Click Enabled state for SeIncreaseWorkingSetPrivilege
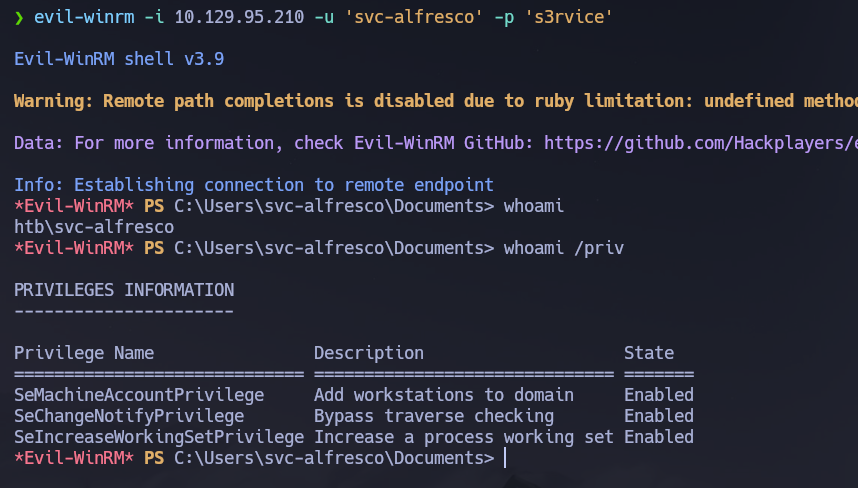Viewport: 858px width, 488px height. [x=659, y=437]
